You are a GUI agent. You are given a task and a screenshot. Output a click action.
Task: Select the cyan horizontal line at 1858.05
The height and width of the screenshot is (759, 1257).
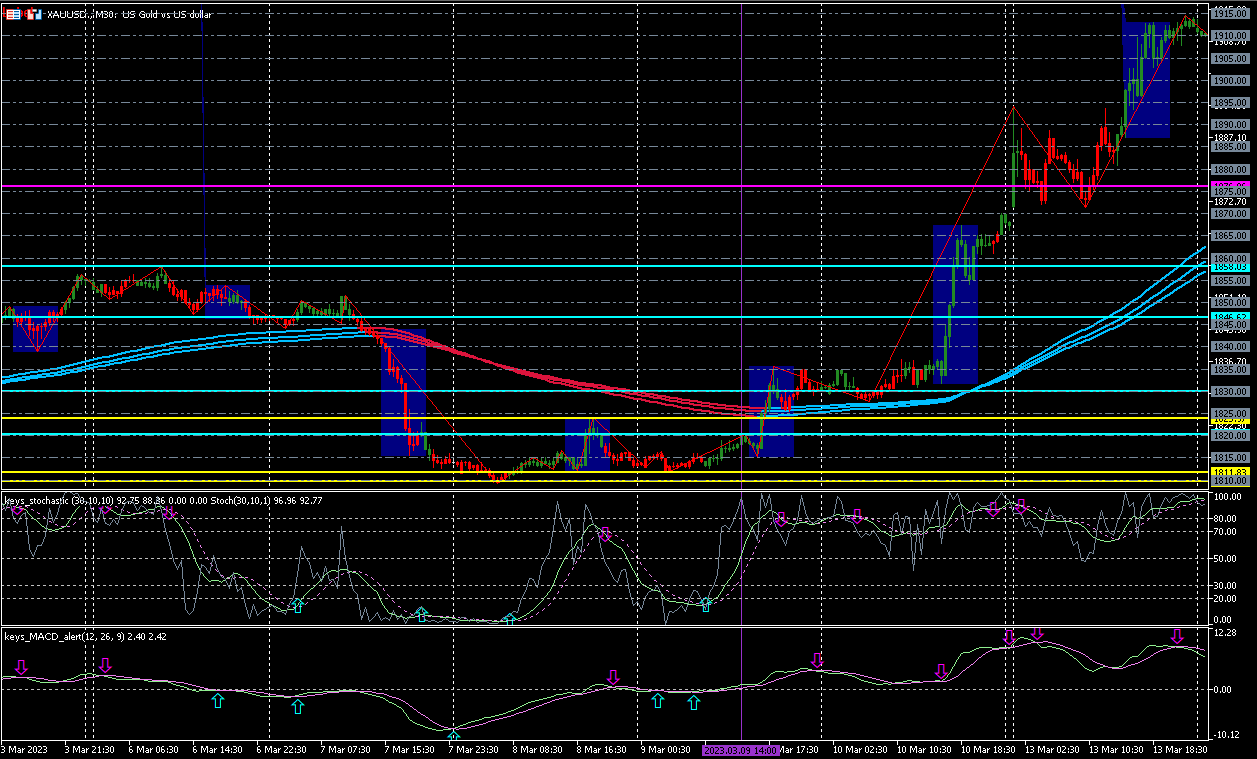[604, 267]
